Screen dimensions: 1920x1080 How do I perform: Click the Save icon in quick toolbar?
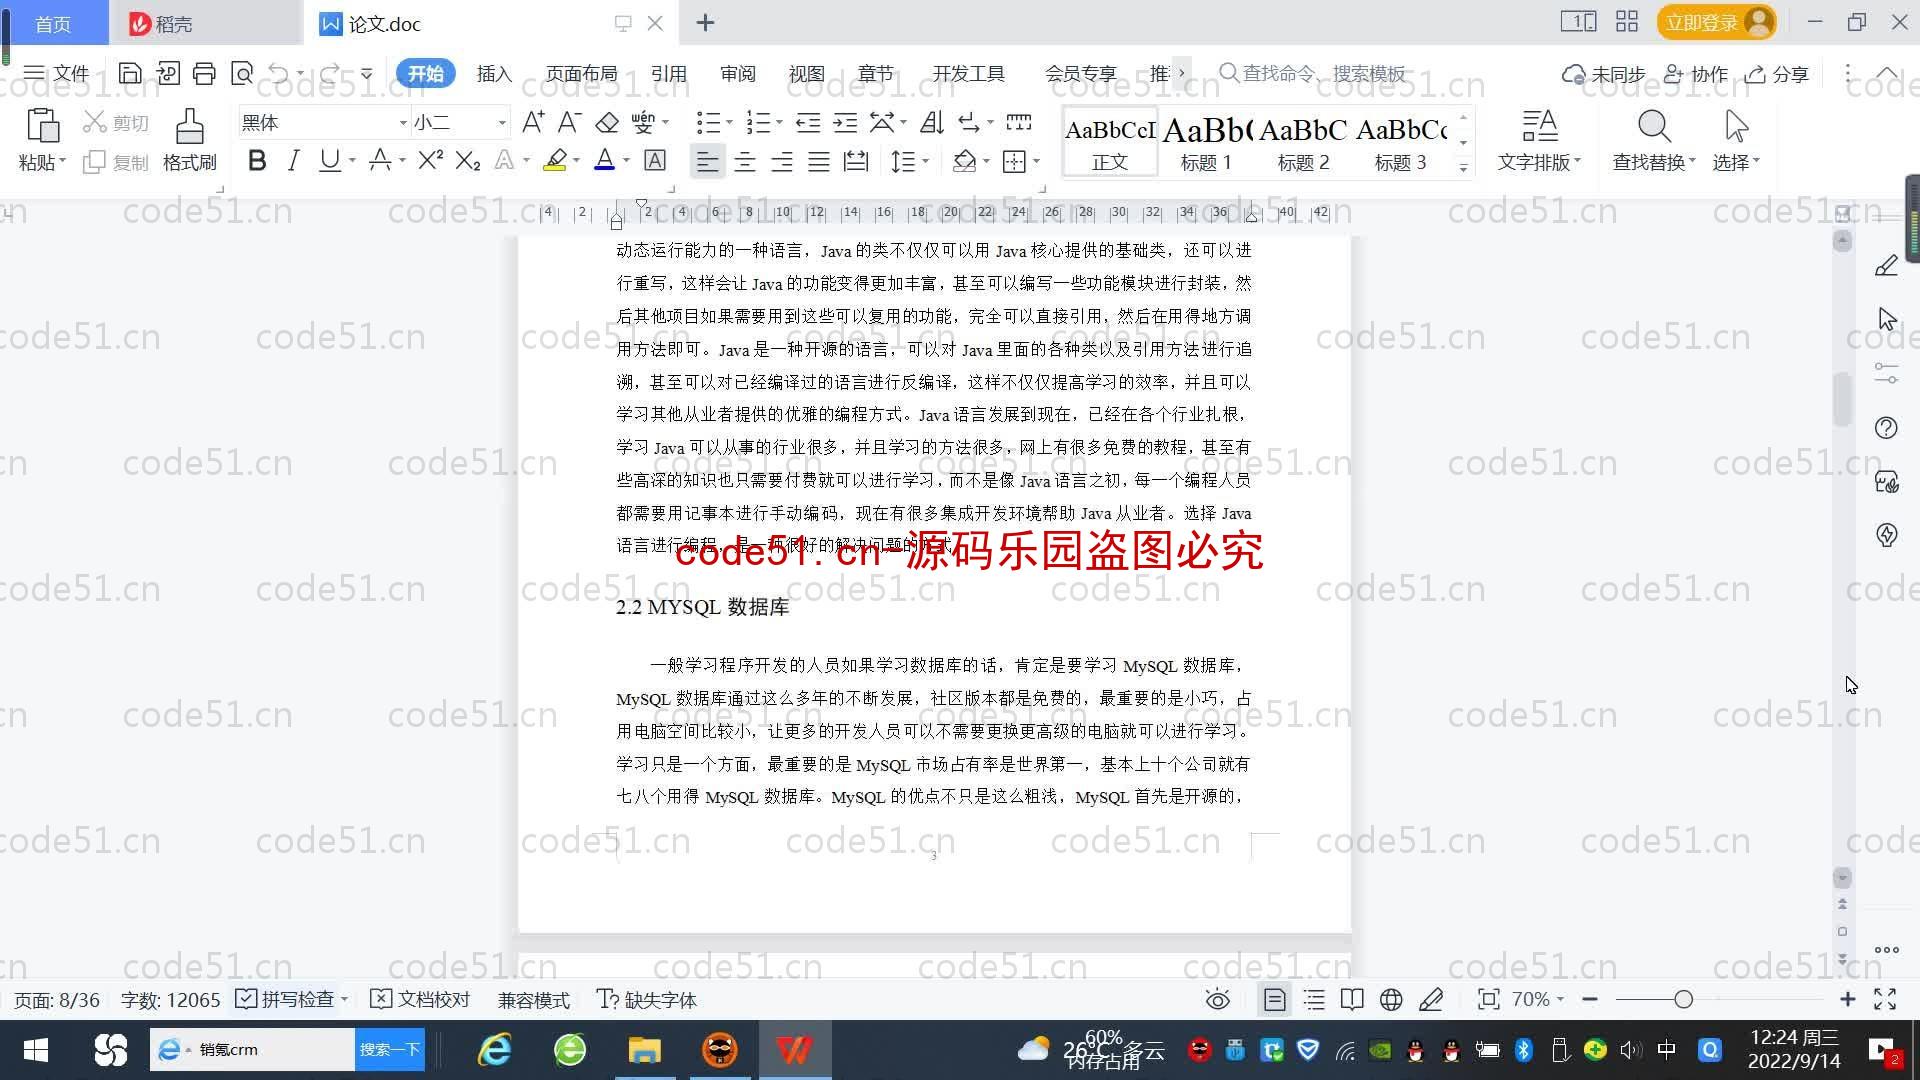130,73
